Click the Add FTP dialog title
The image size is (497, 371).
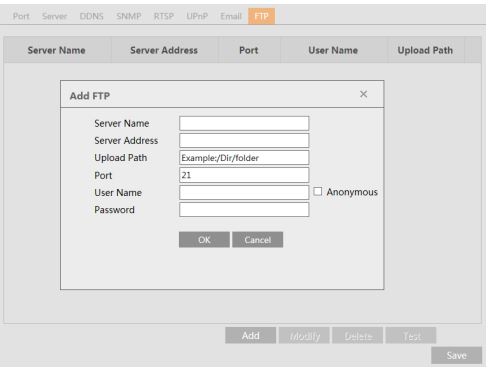[90, 96]
